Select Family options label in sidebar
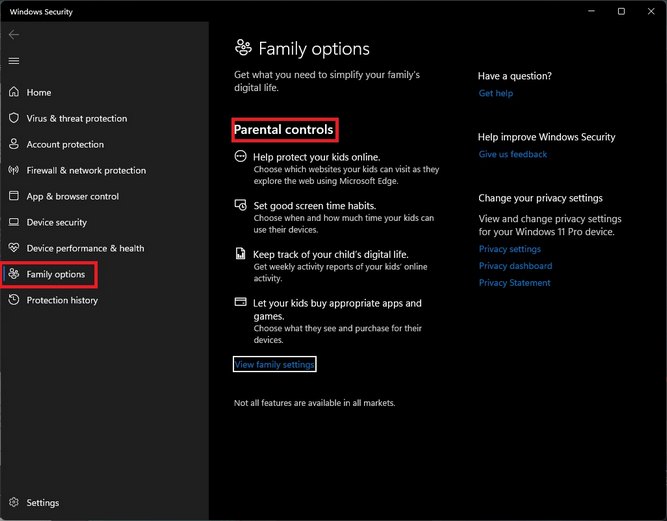The height and width of the screenshot is (521, 667). pyautogui.click(x=56, y=274)
